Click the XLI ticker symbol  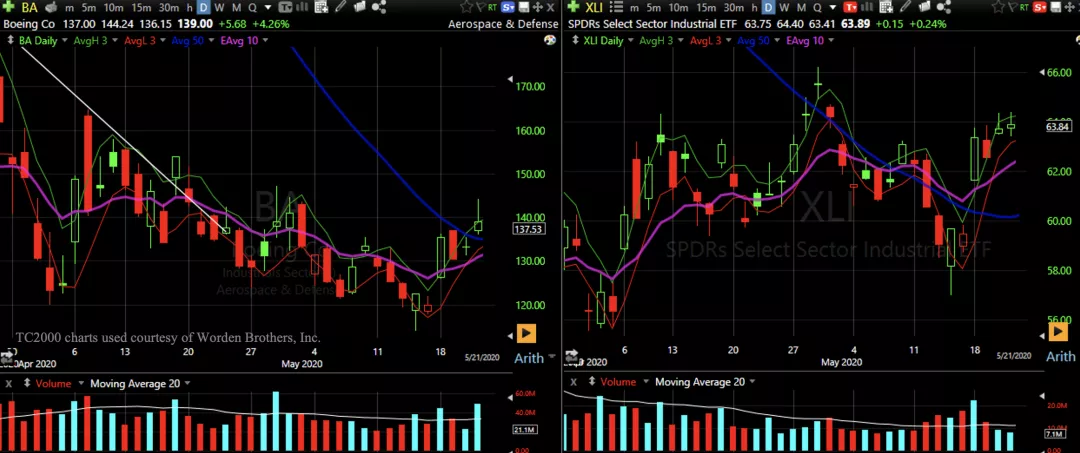(x=594, y=8)
